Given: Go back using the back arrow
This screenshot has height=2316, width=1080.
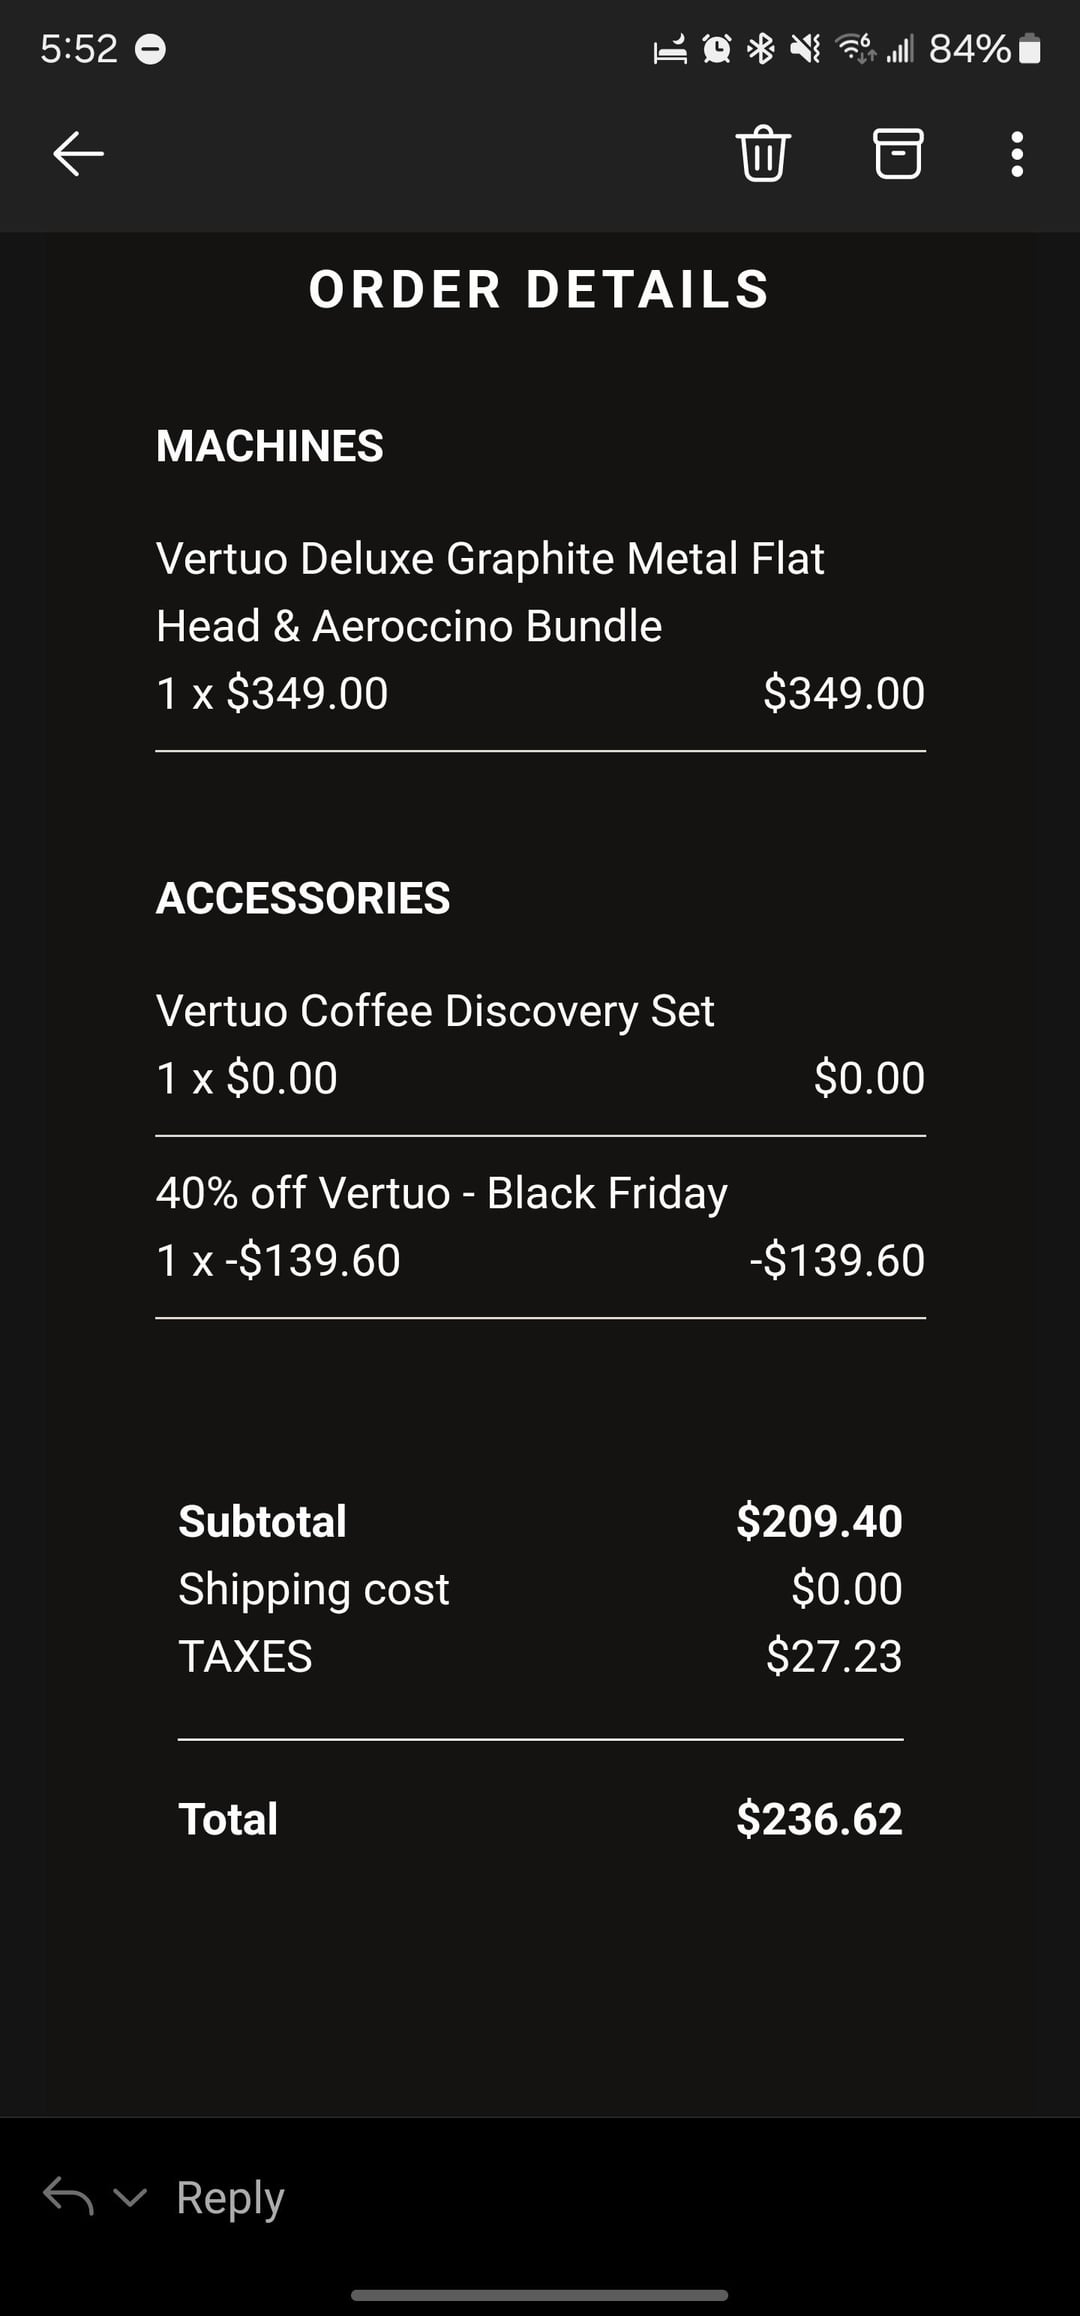Looking at the screenshot, I should point(78,154).
